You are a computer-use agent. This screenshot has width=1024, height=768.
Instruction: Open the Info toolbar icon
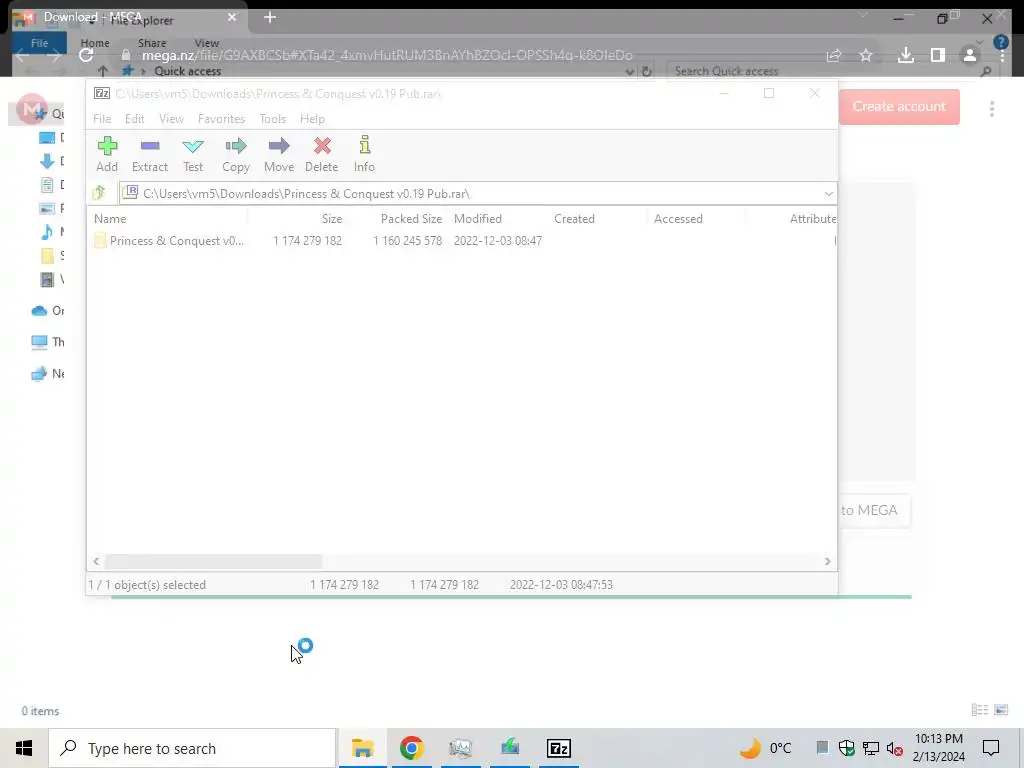(x=364, y=154)
